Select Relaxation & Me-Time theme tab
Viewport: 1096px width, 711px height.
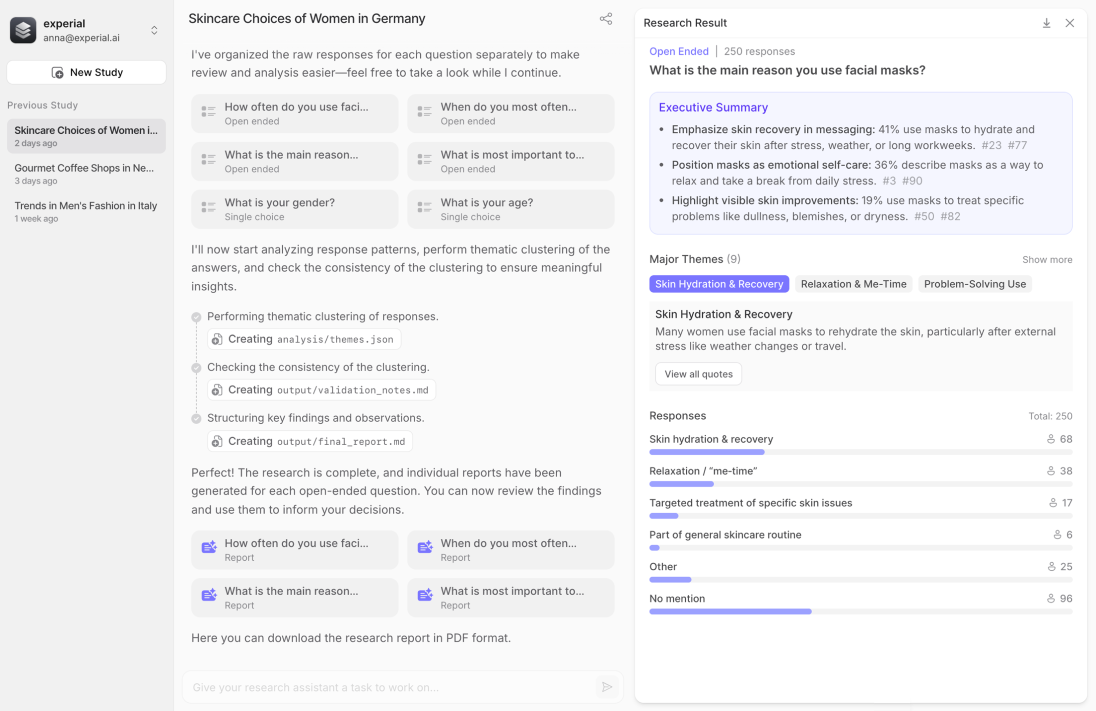[x=853, y=284]
